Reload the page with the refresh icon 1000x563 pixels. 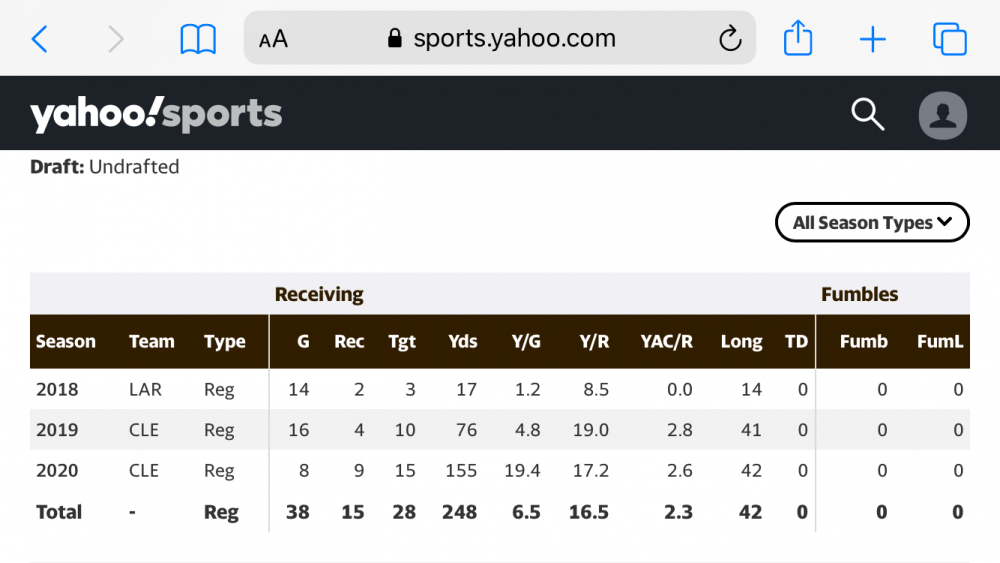click(x=730, y=38)
